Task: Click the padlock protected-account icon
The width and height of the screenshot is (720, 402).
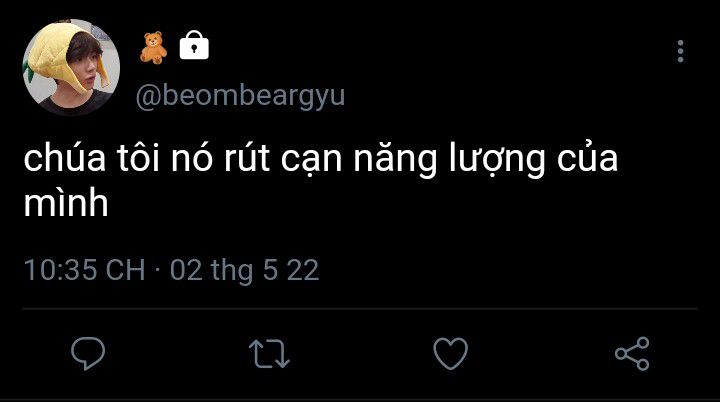Action: (194, 45)
